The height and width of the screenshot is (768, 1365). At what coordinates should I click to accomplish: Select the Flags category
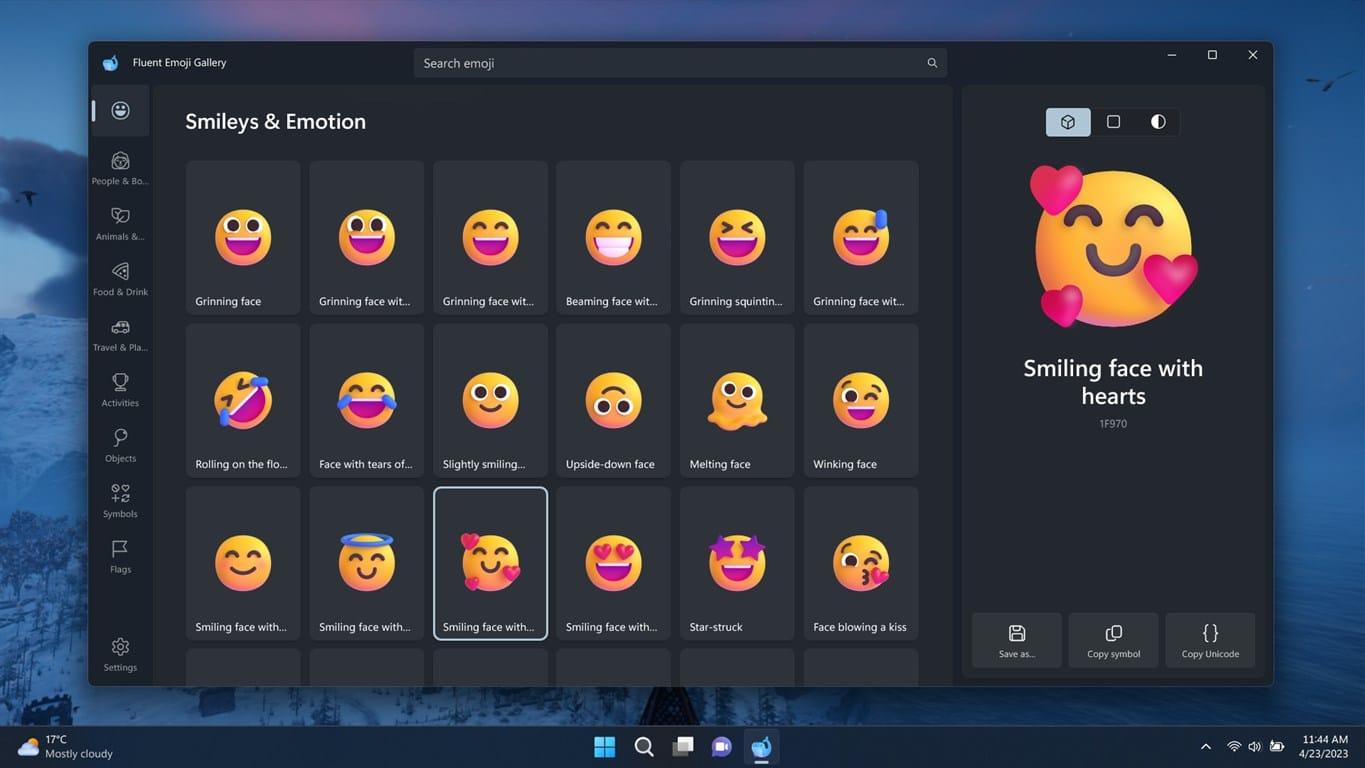[x=119, y=555]
